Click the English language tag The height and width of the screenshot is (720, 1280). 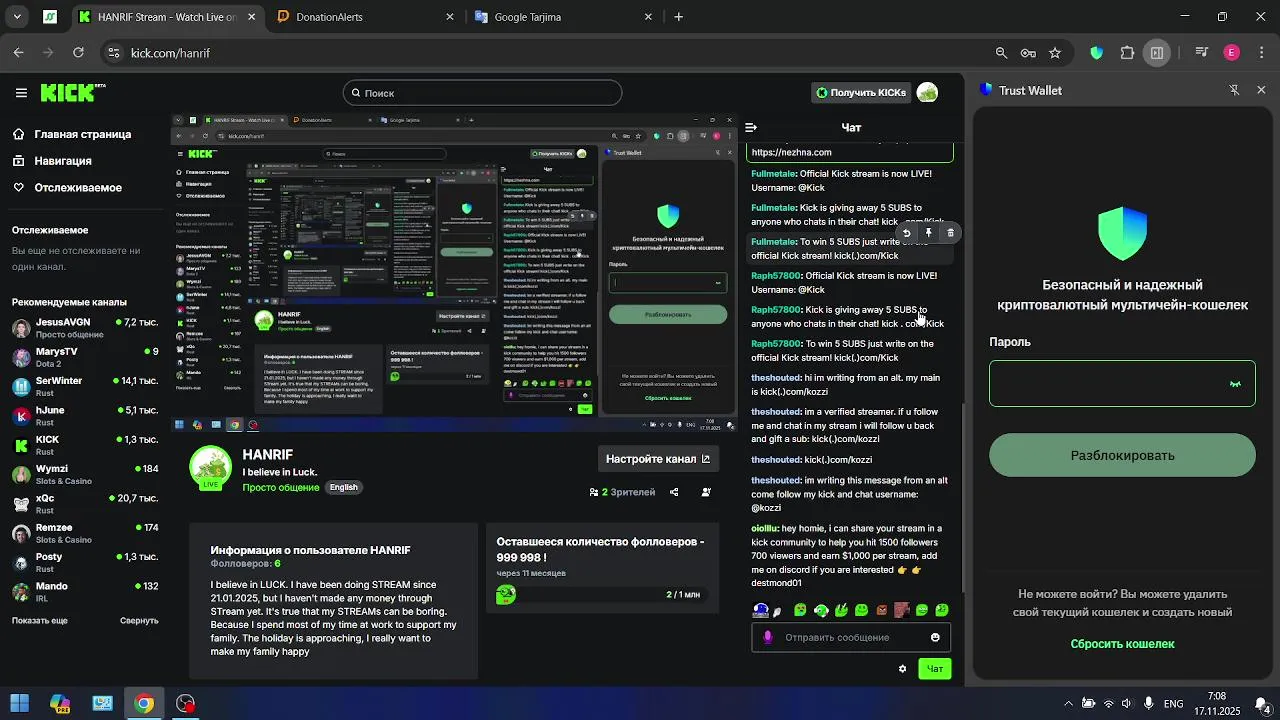344,488
